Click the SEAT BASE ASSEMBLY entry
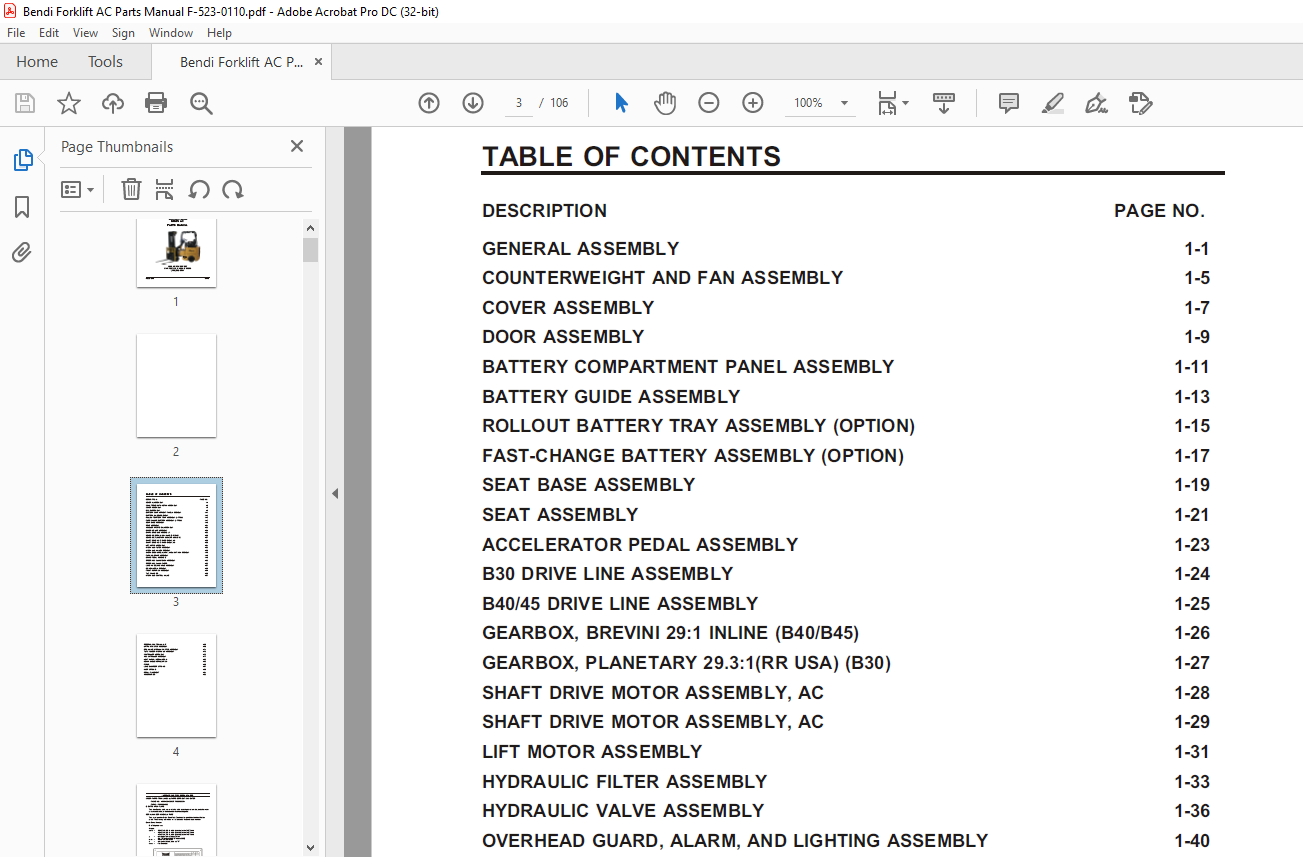The height and width of the screenshot is (857, 1303). coord(588,485)
